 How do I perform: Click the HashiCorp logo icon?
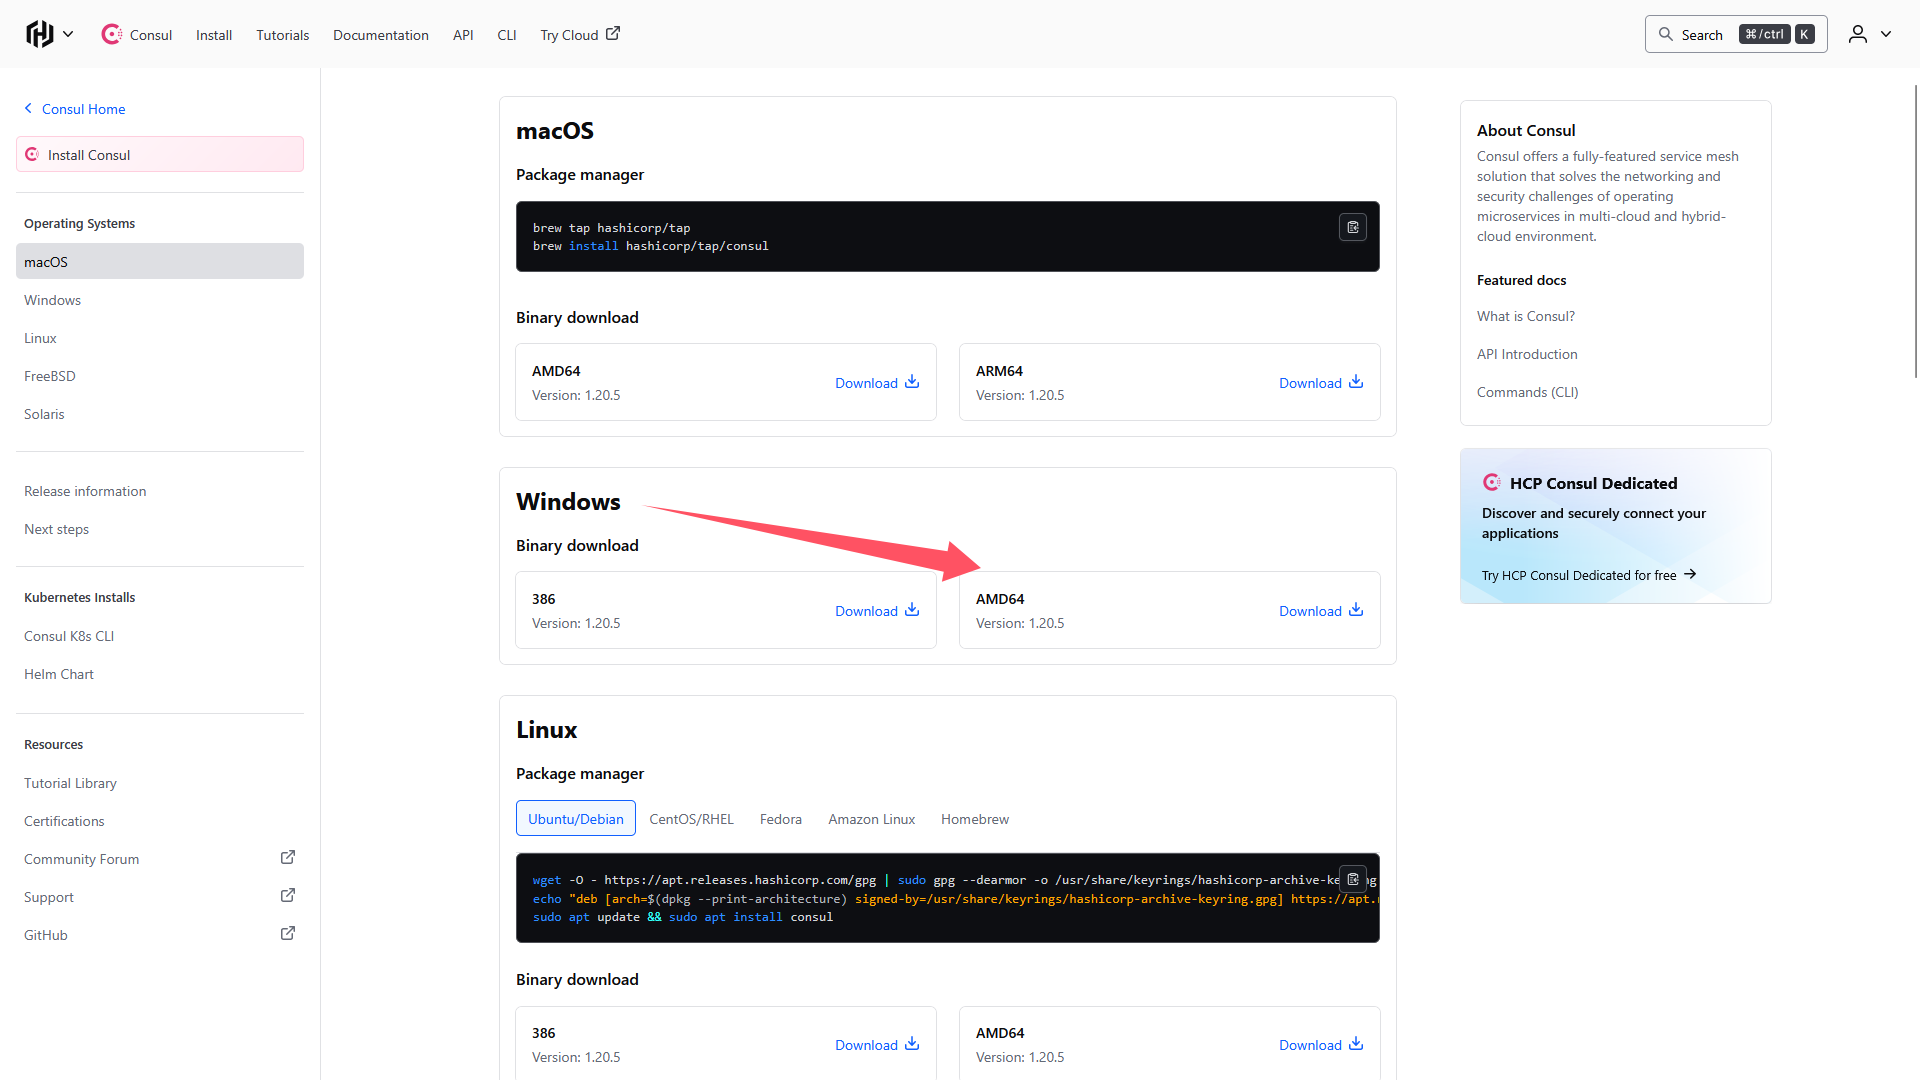pos(39,34)
